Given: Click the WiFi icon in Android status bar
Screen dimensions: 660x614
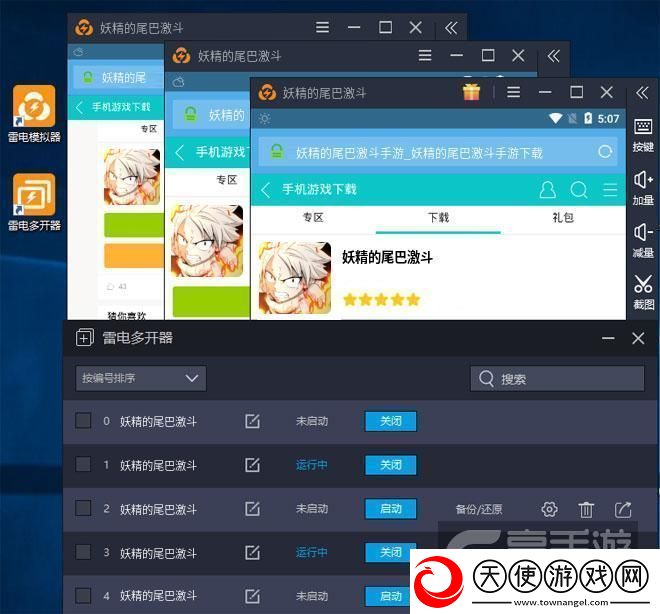Looking at the screenshot, I should tap(556, 119).
